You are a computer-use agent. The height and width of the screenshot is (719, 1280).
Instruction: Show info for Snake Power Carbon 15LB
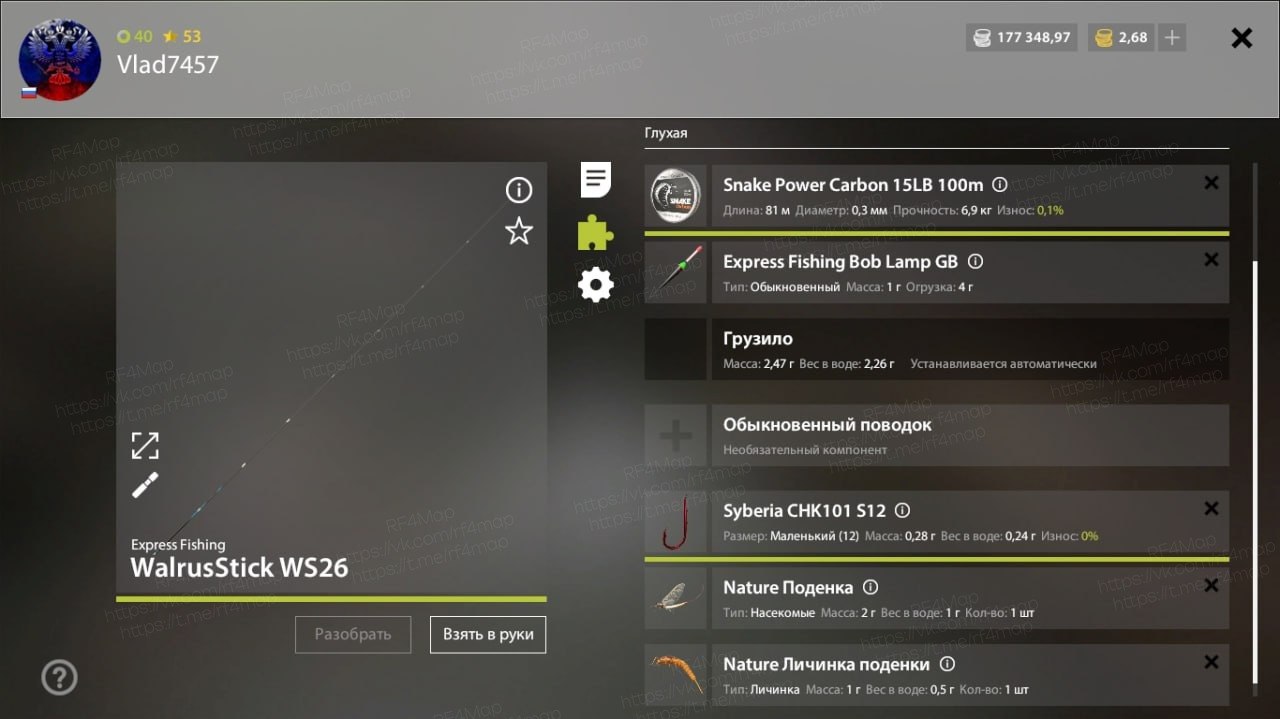click(x=999, y=184)
